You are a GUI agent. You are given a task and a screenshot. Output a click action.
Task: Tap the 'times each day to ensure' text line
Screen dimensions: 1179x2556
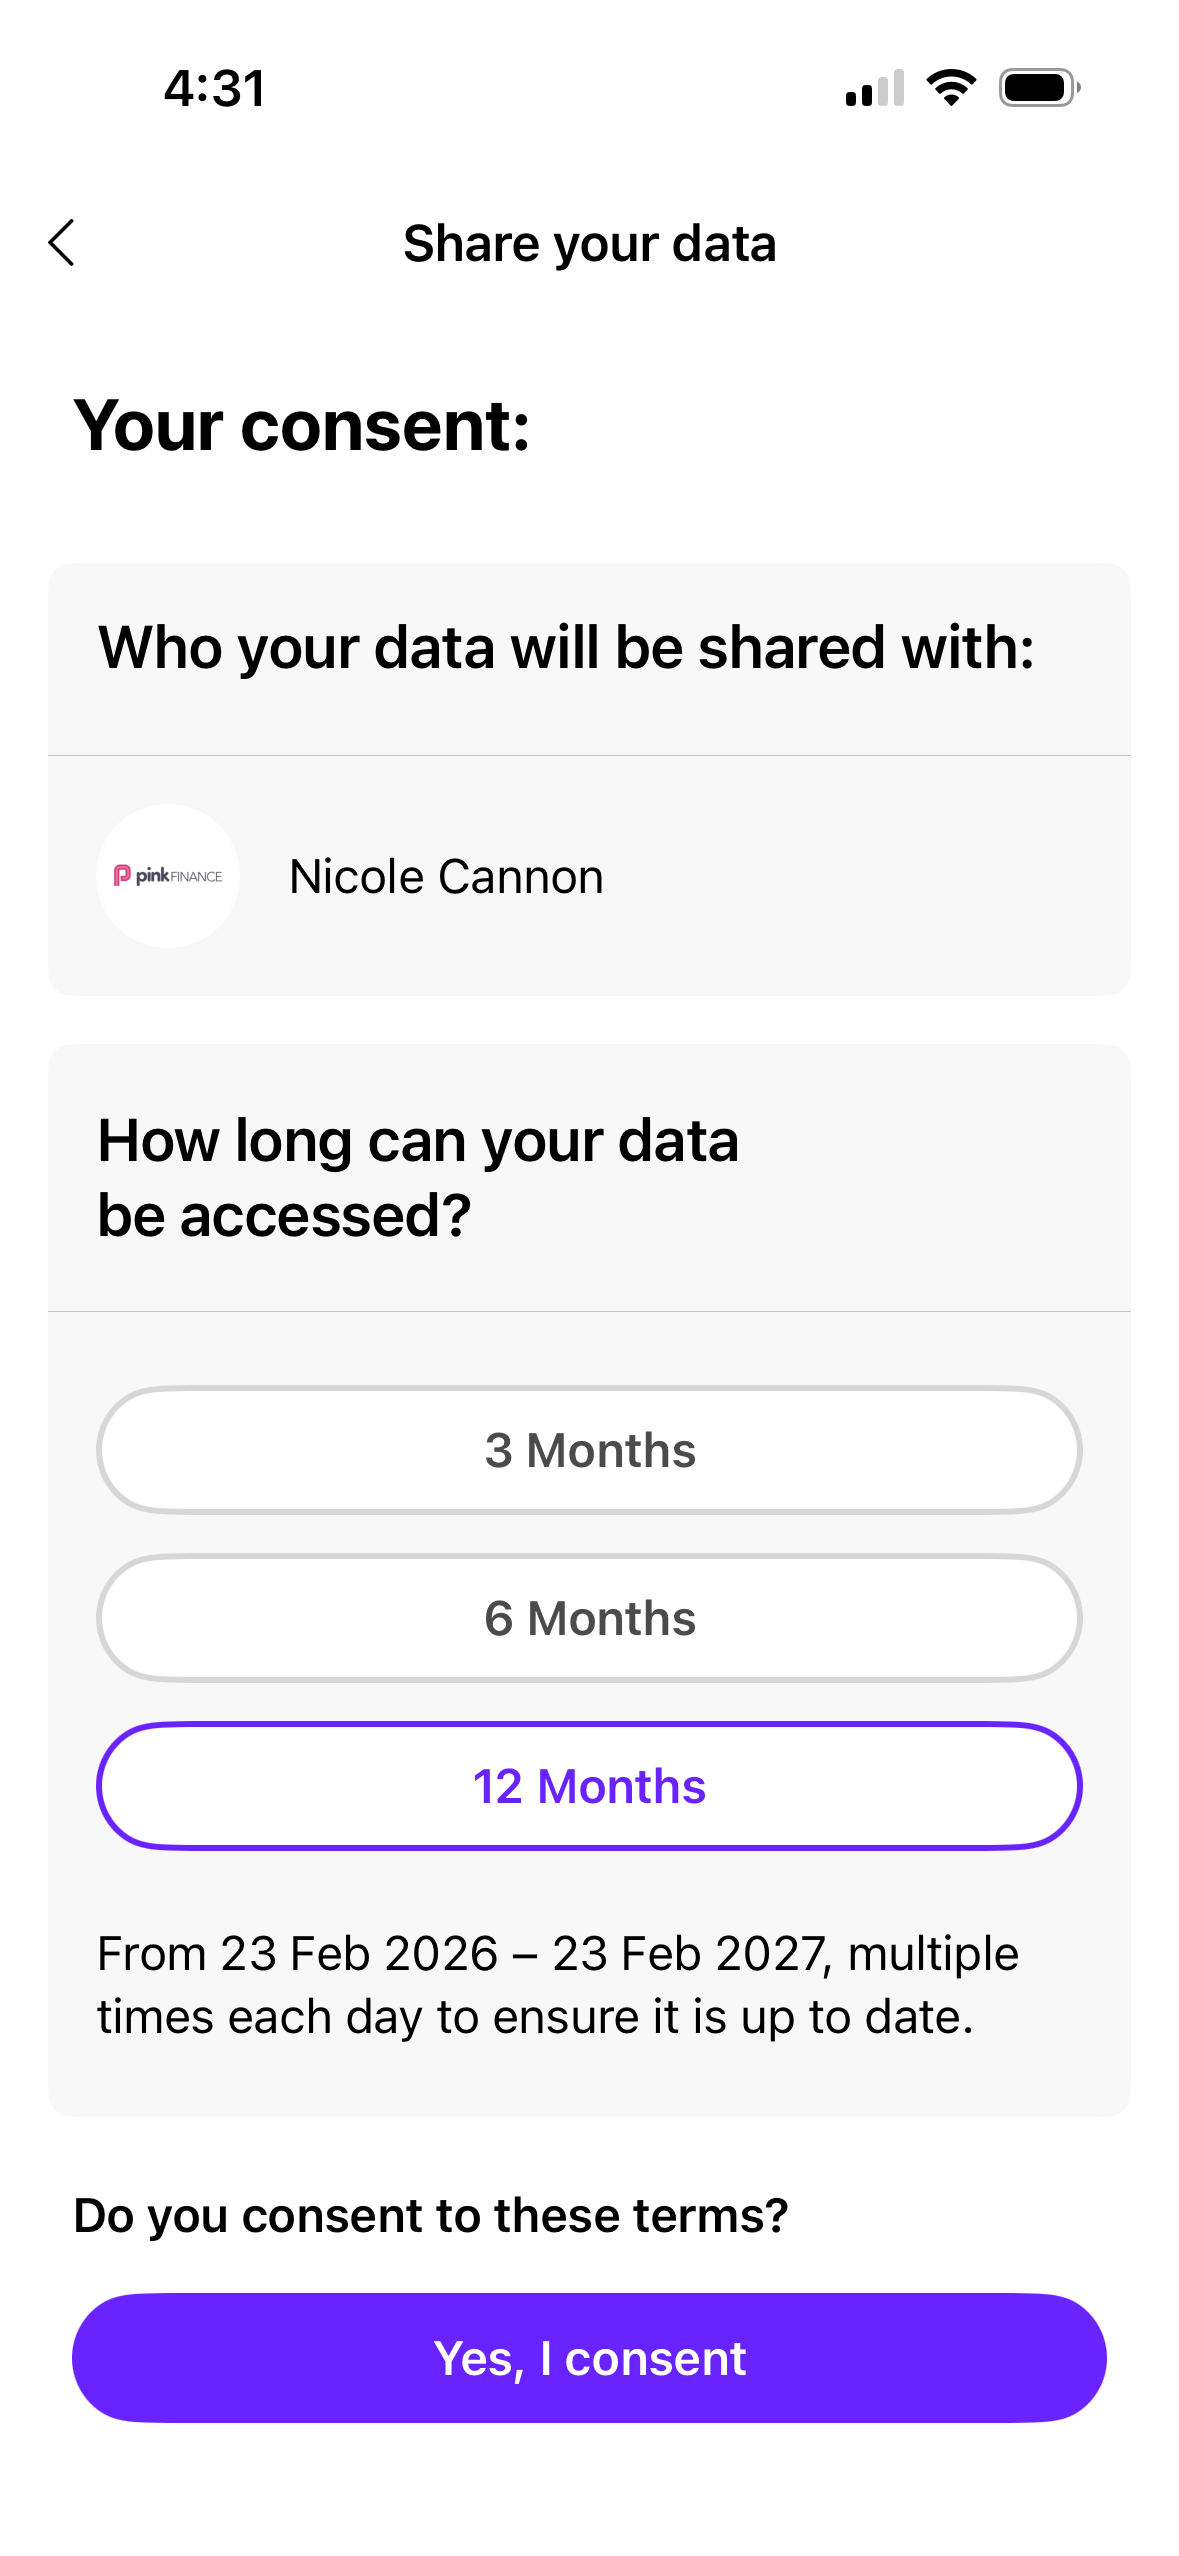click(535, 2017)
